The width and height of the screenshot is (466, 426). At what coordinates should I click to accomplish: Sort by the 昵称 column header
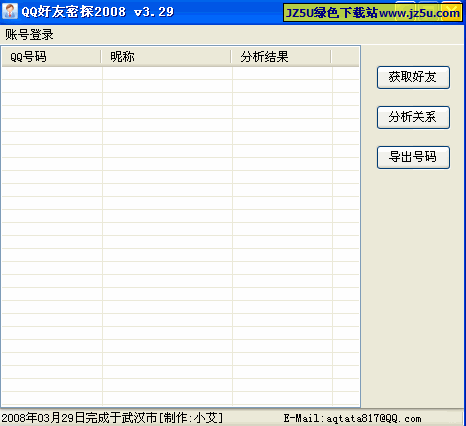click(x=166, y=57)
